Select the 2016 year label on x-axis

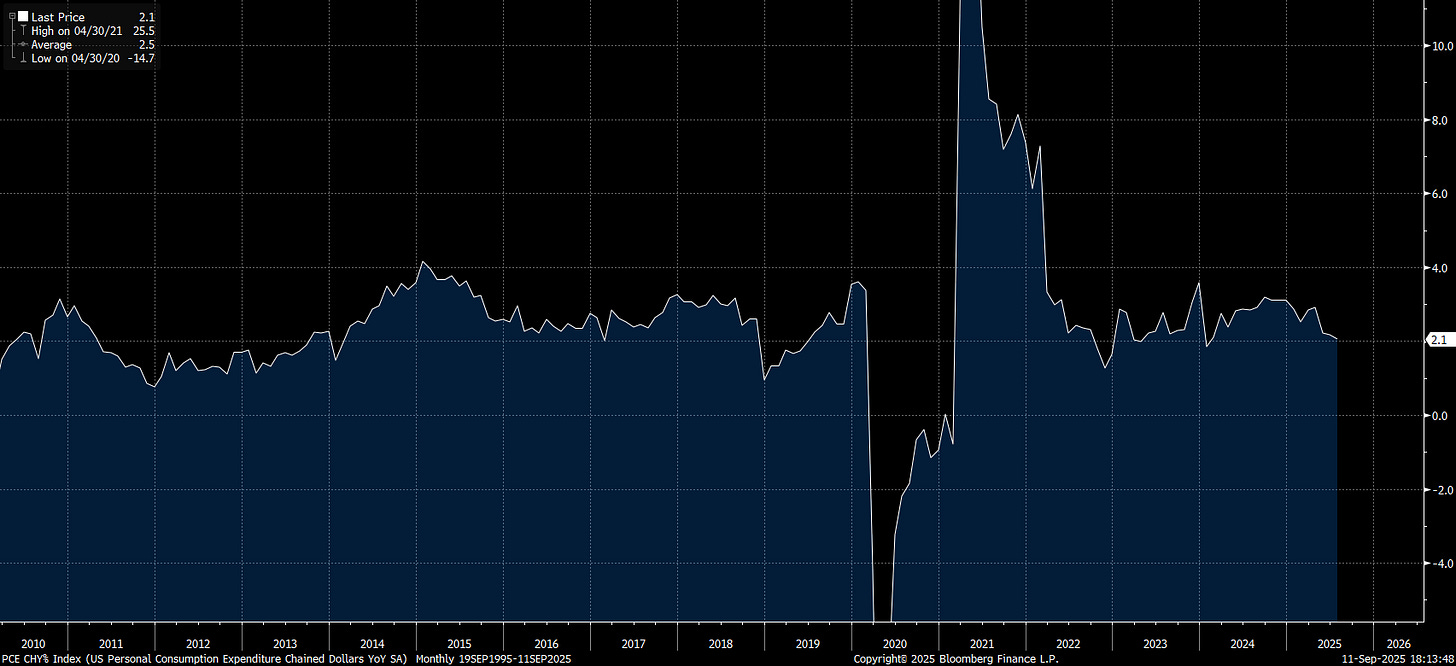546,644
